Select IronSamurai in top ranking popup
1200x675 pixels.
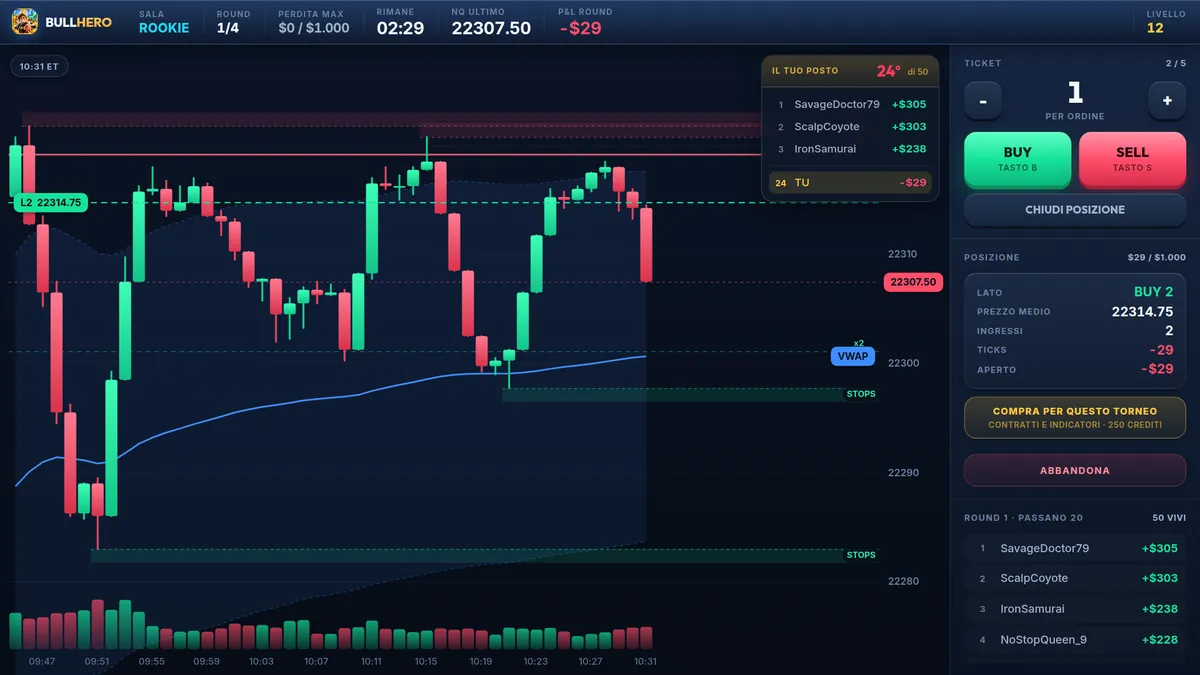click(850, 149)
